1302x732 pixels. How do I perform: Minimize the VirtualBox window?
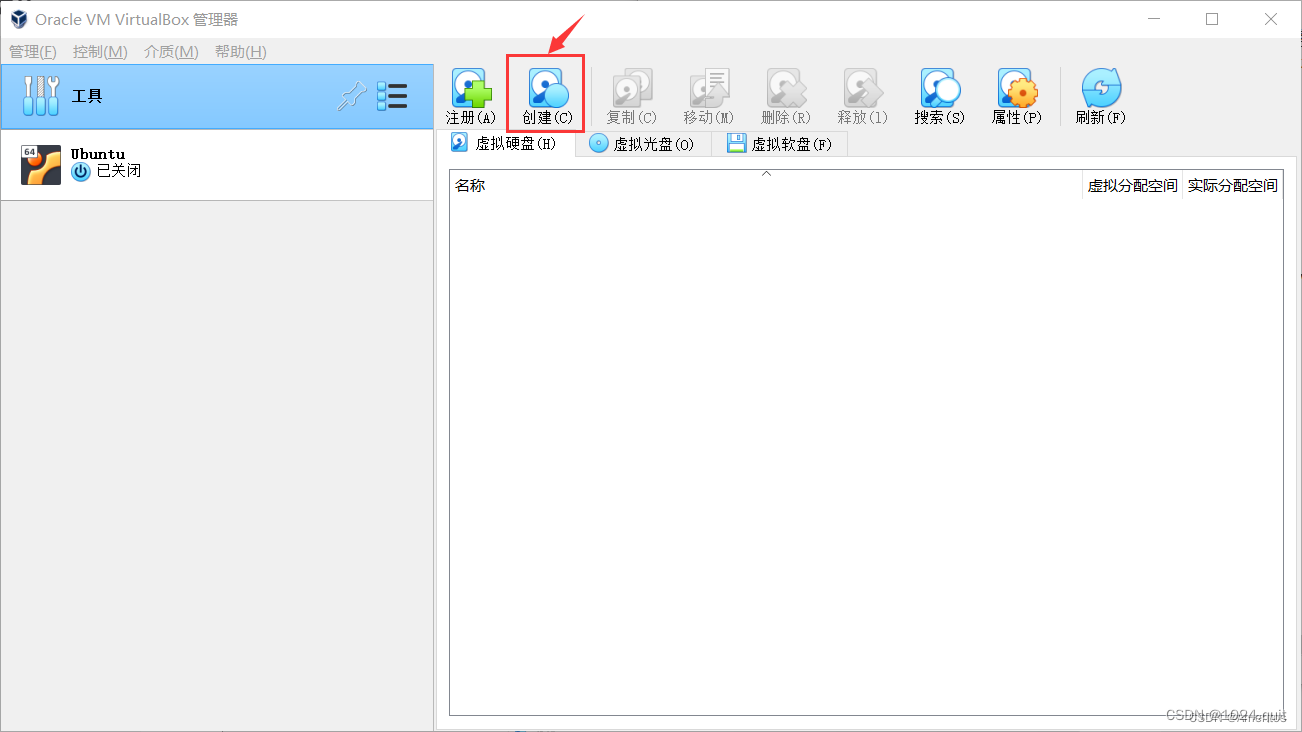[1153, 19]
